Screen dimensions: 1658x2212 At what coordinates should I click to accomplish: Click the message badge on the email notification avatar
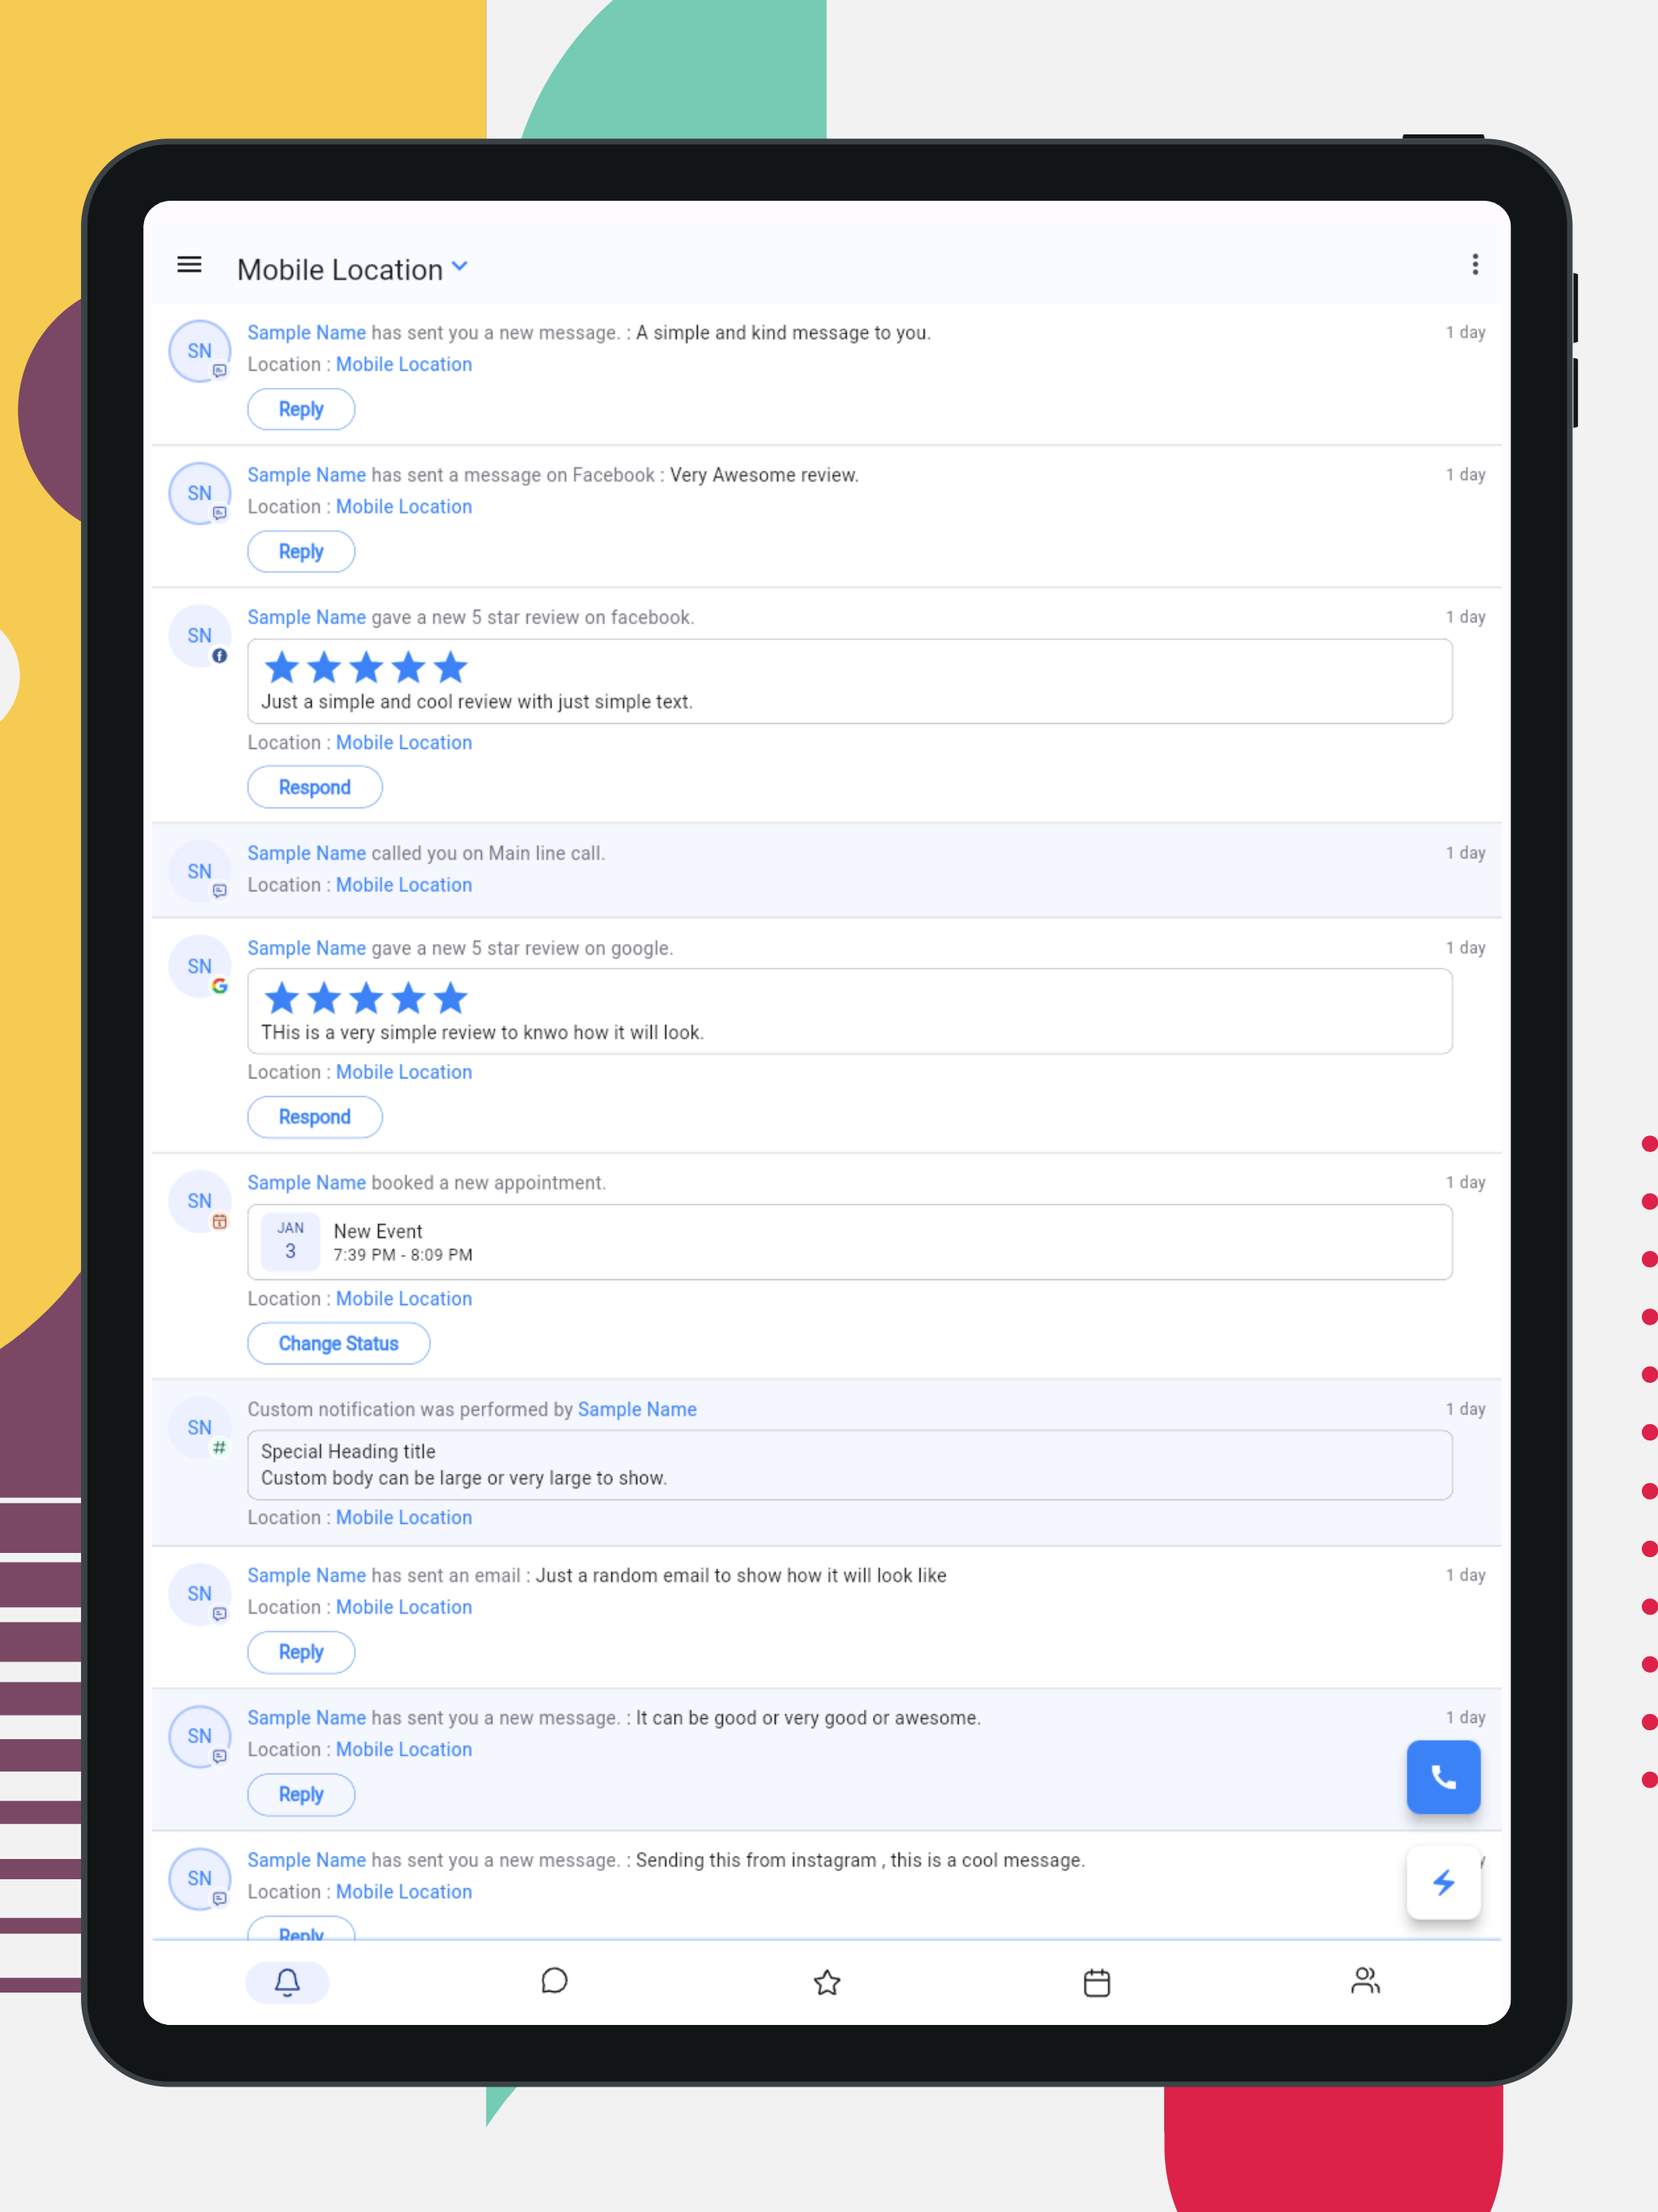[x=220, y=1613]
